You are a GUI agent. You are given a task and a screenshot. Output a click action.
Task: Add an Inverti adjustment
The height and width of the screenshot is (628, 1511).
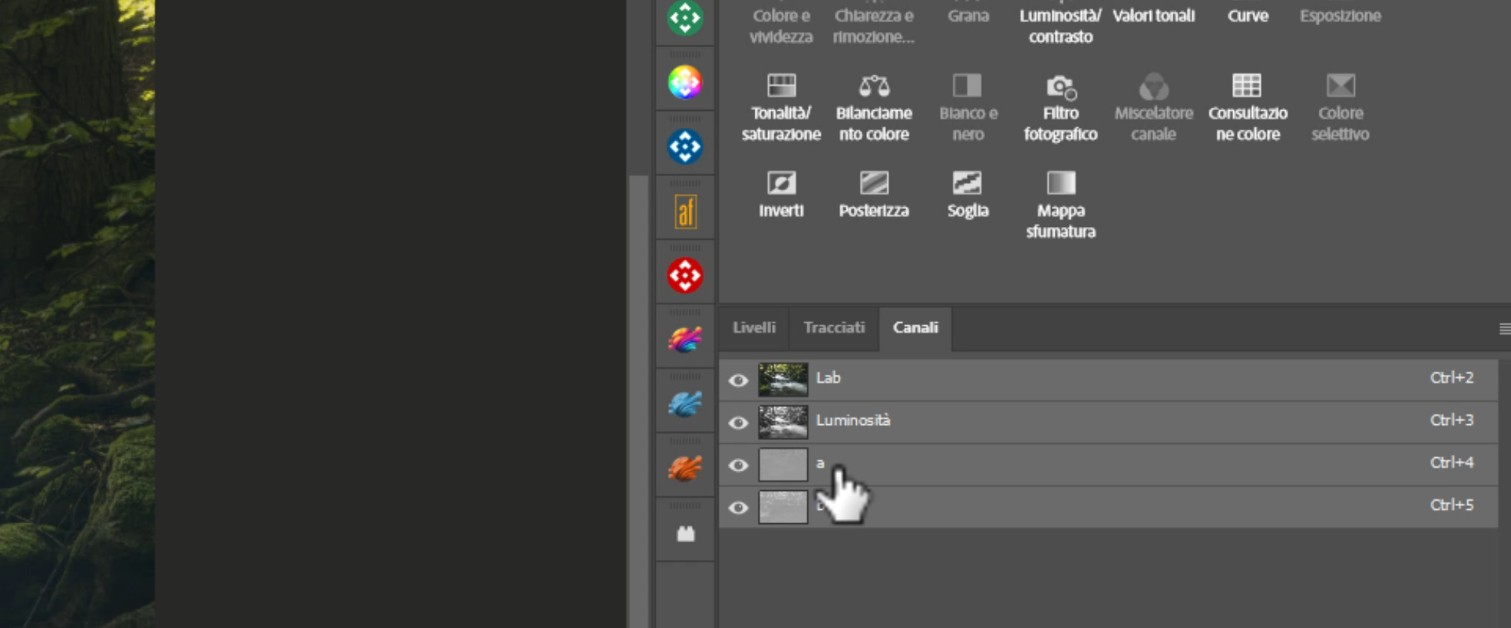pos(781,183)
